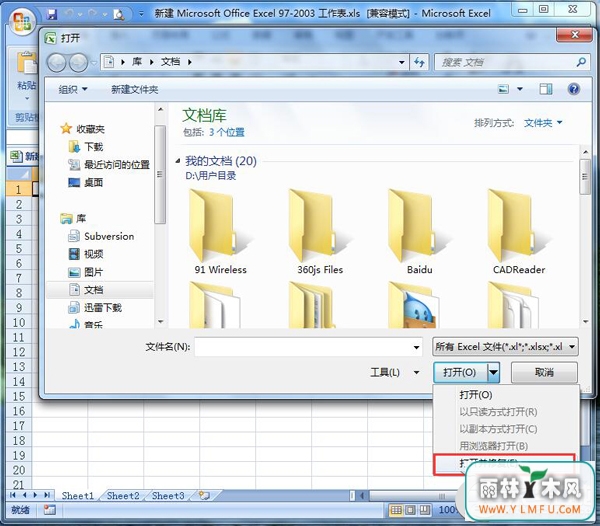
Task: Click the Office button in Excel
Action: tap(22, 21)
